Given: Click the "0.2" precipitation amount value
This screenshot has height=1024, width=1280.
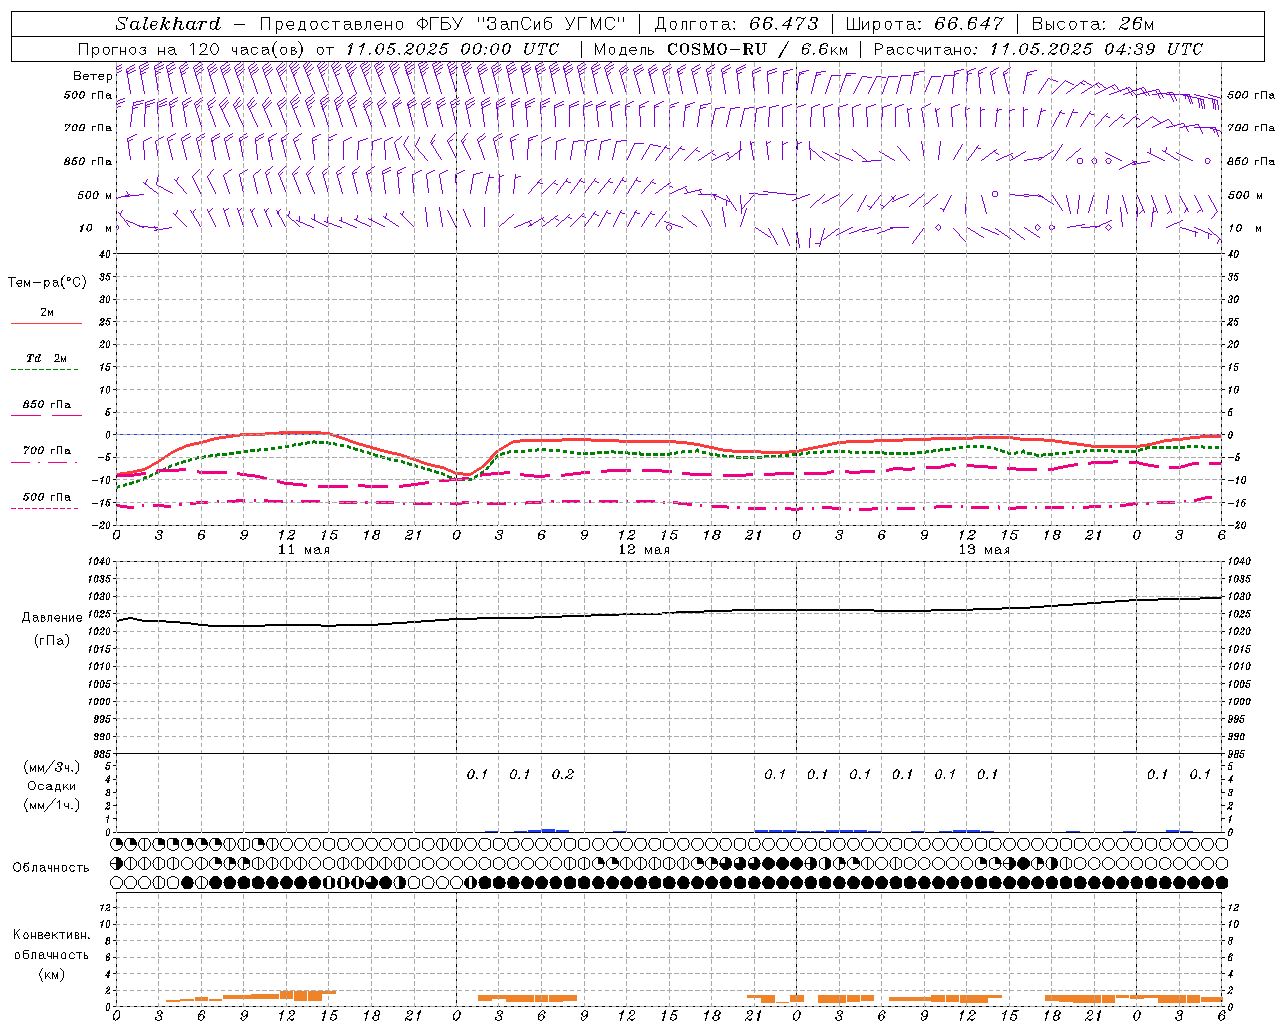Looking at the screenshot, I should [563, 774].
